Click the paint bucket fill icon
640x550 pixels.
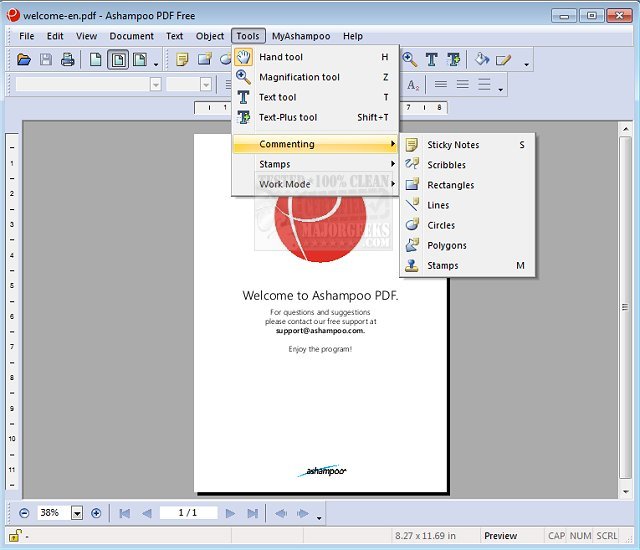pos(482,60)
